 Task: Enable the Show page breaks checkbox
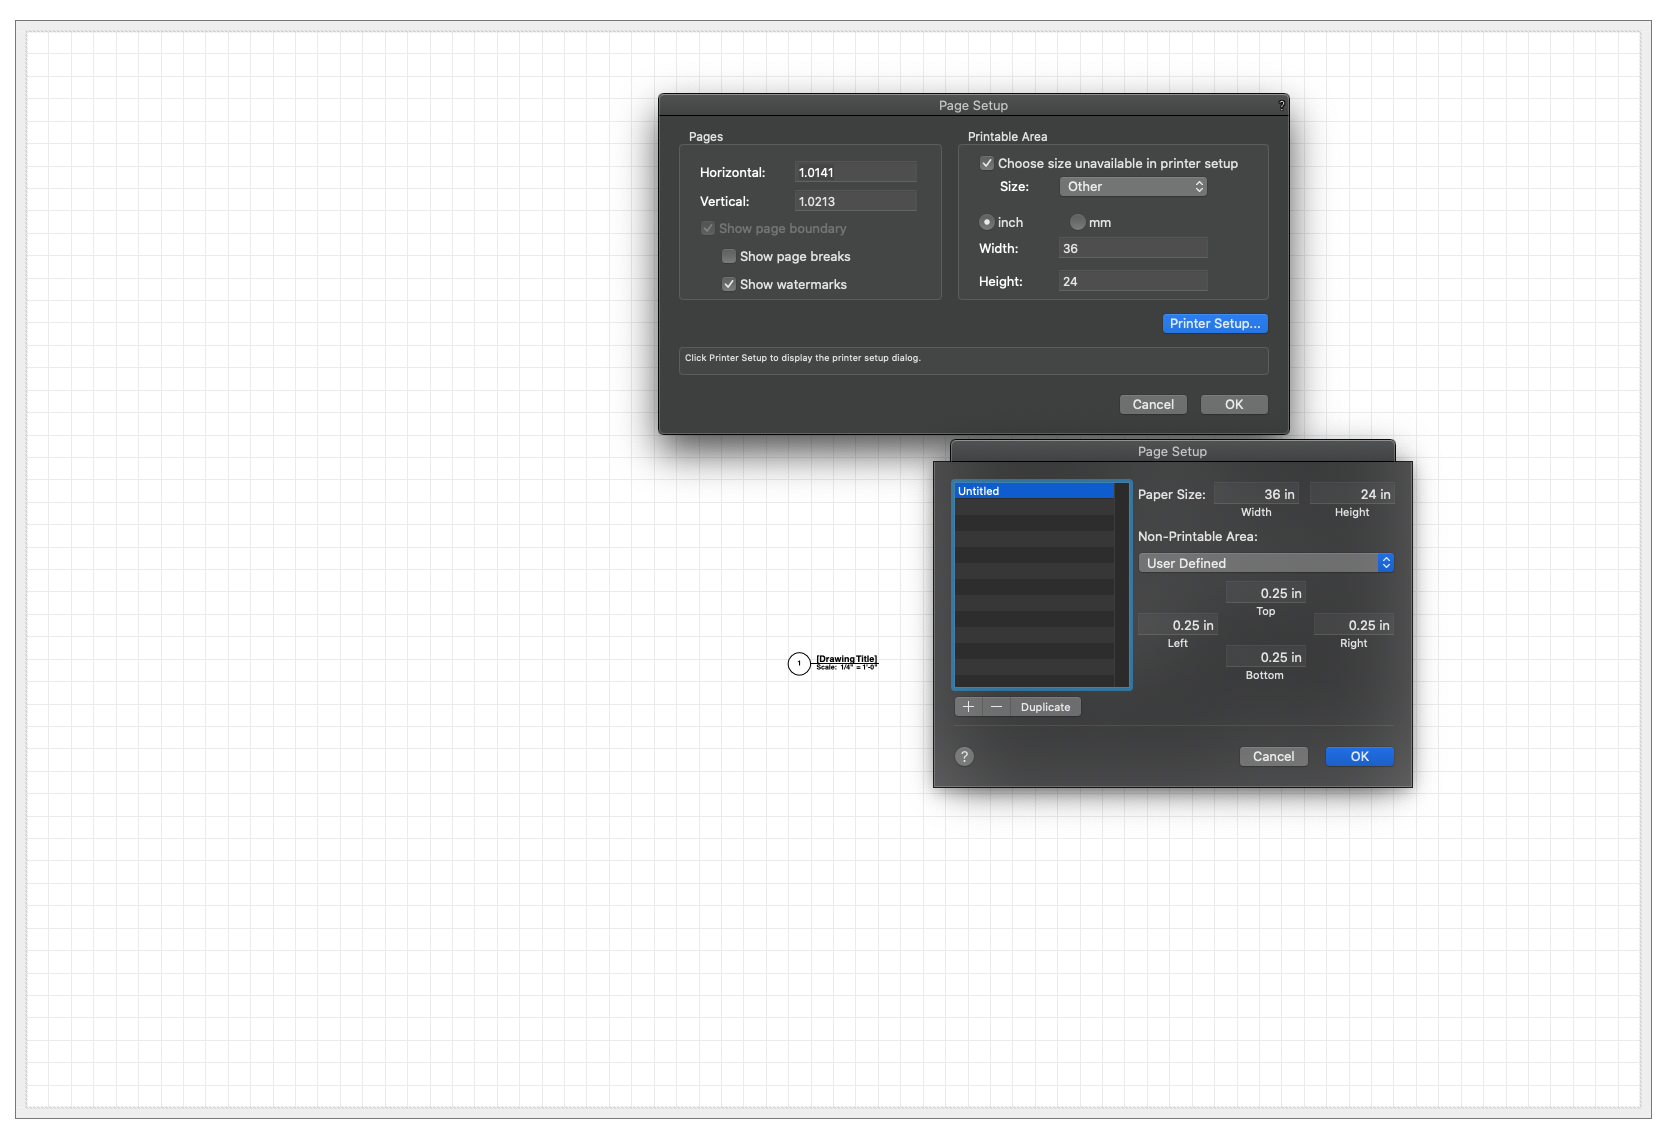point(729,256)
